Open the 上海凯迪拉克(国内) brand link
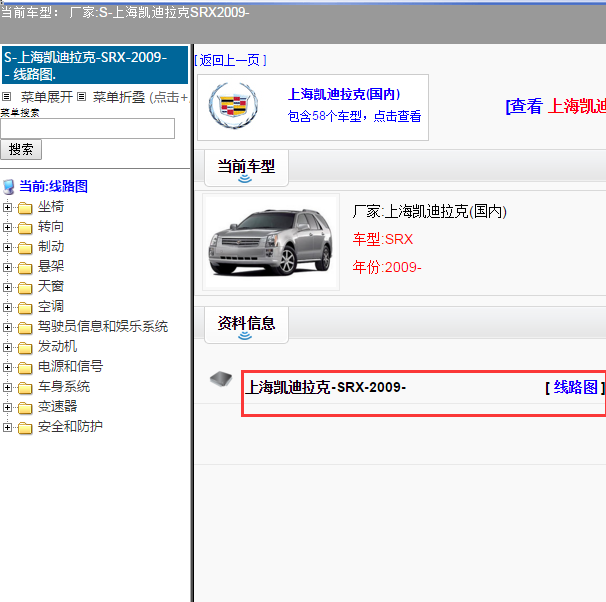Viewport: 606px width, 602px height. (344, 94)
